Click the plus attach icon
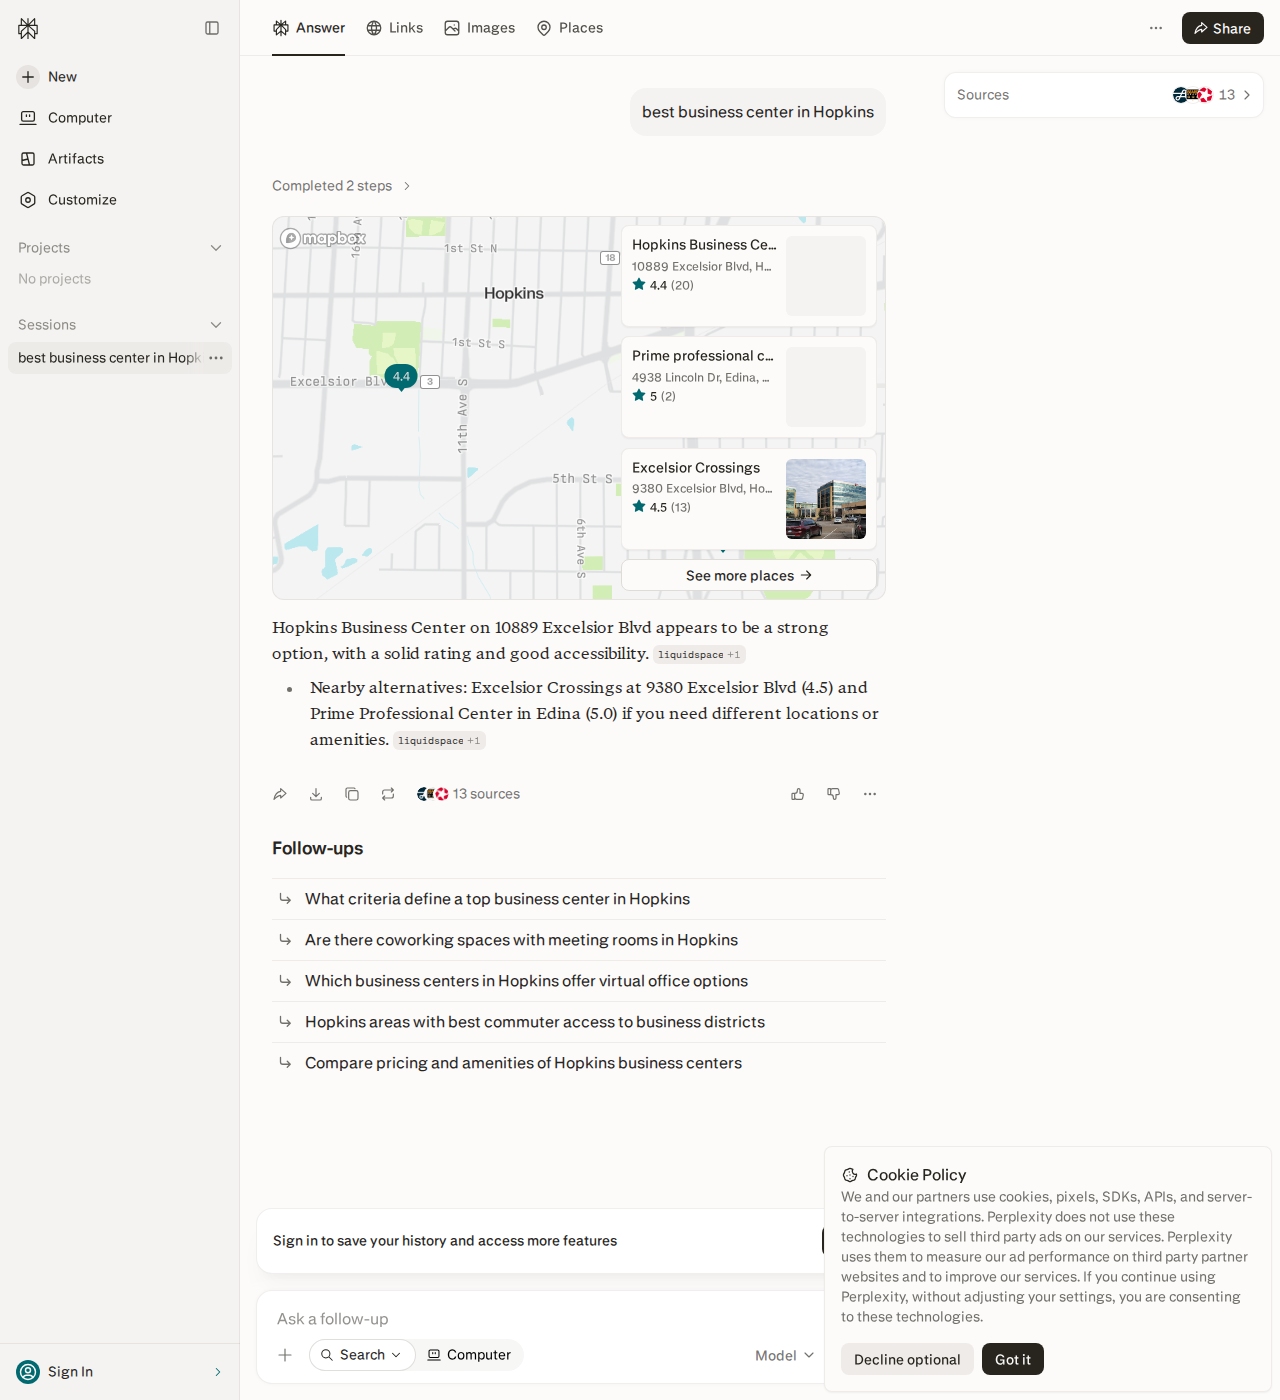Viewport: 1280px width, 1400px height. click(x=285, y=1355)
